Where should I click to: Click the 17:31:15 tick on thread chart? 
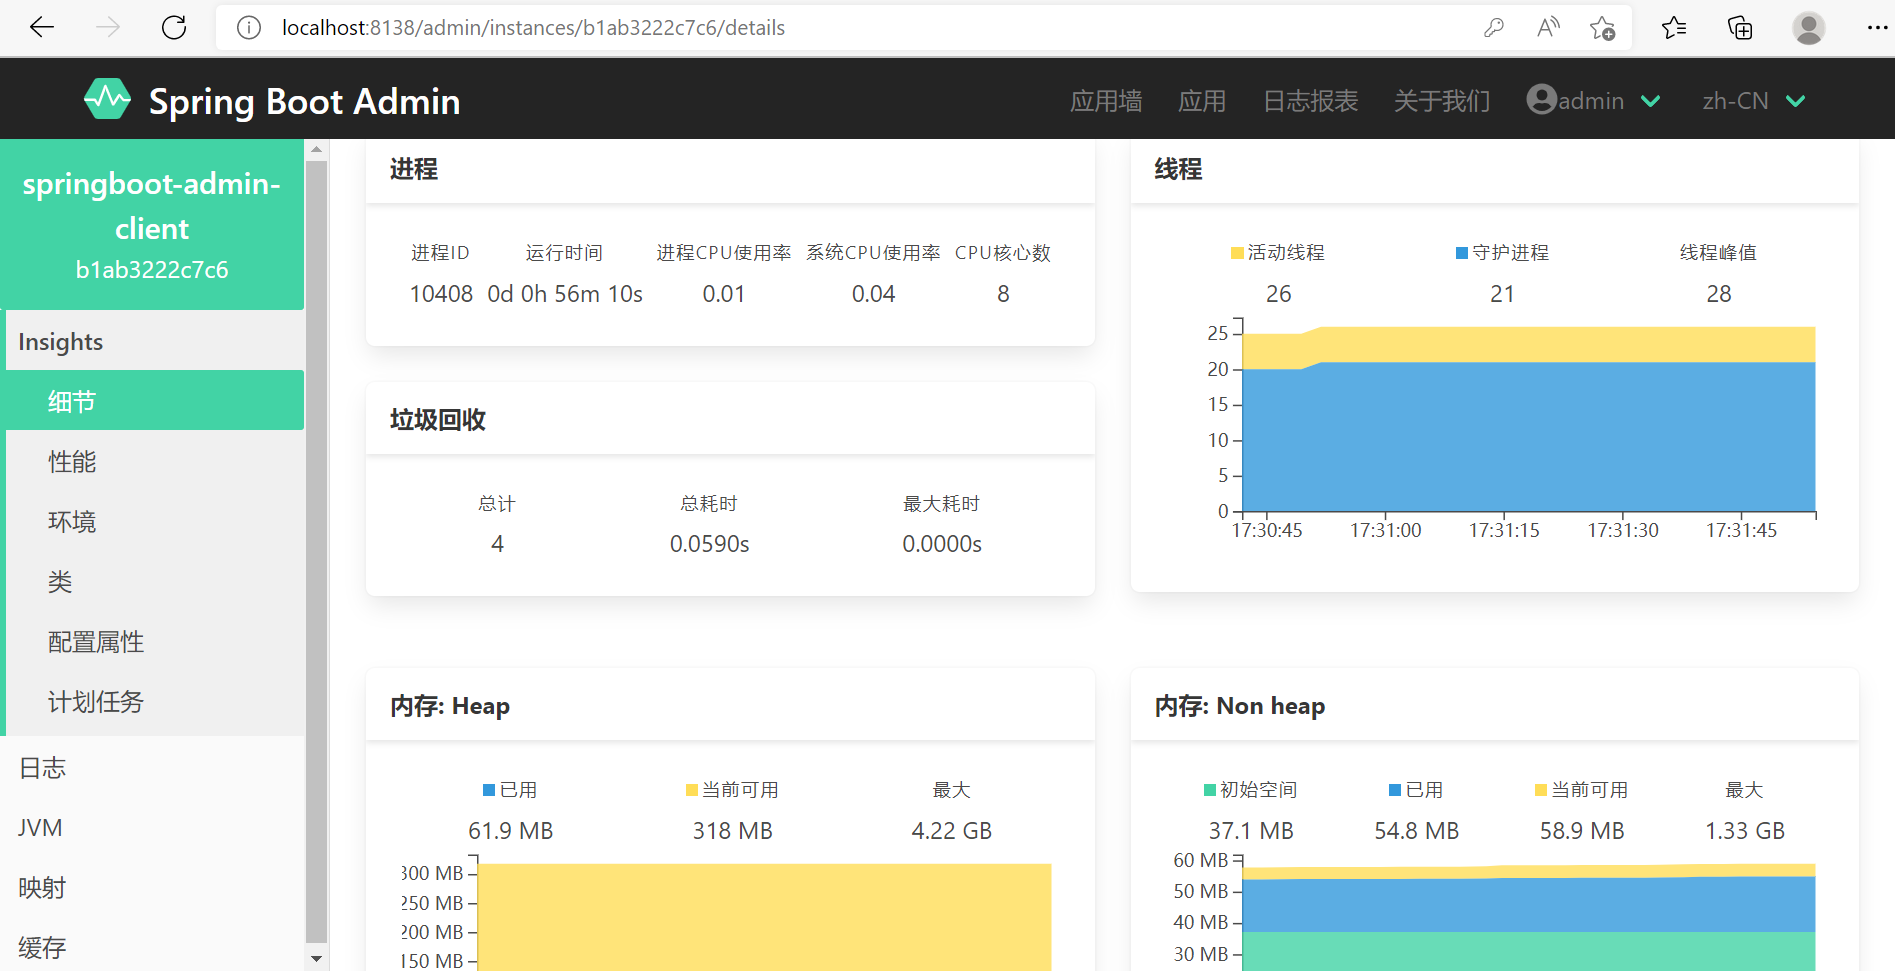tap(1504, 530)
